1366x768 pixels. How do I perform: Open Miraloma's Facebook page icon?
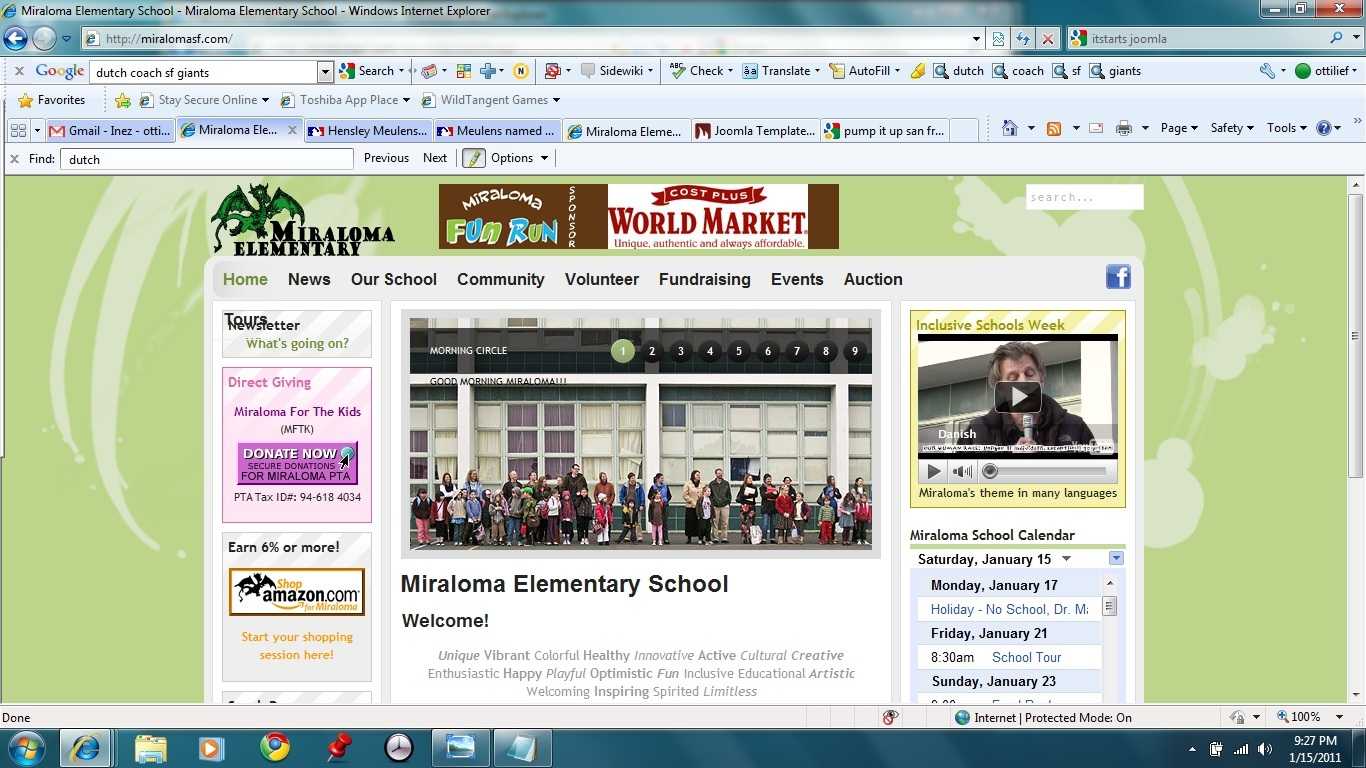1118,277
